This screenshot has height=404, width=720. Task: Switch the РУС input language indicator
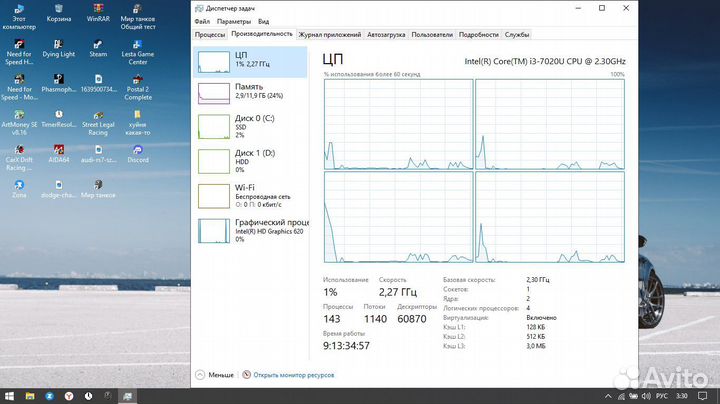[662, 396]
